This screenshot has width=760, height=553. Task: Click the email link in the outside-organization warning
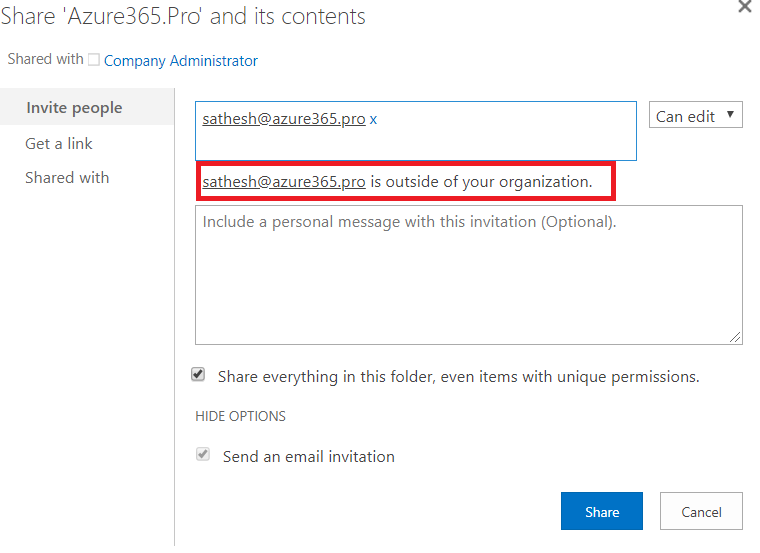tap(283, 182)
